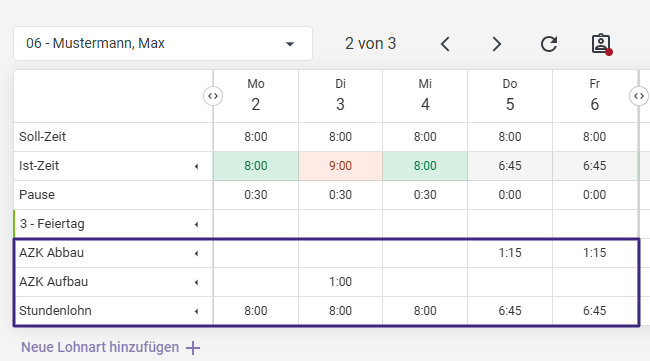
Task: Click the plus icon to add Lohnart
Action: (x=193, y=348)
